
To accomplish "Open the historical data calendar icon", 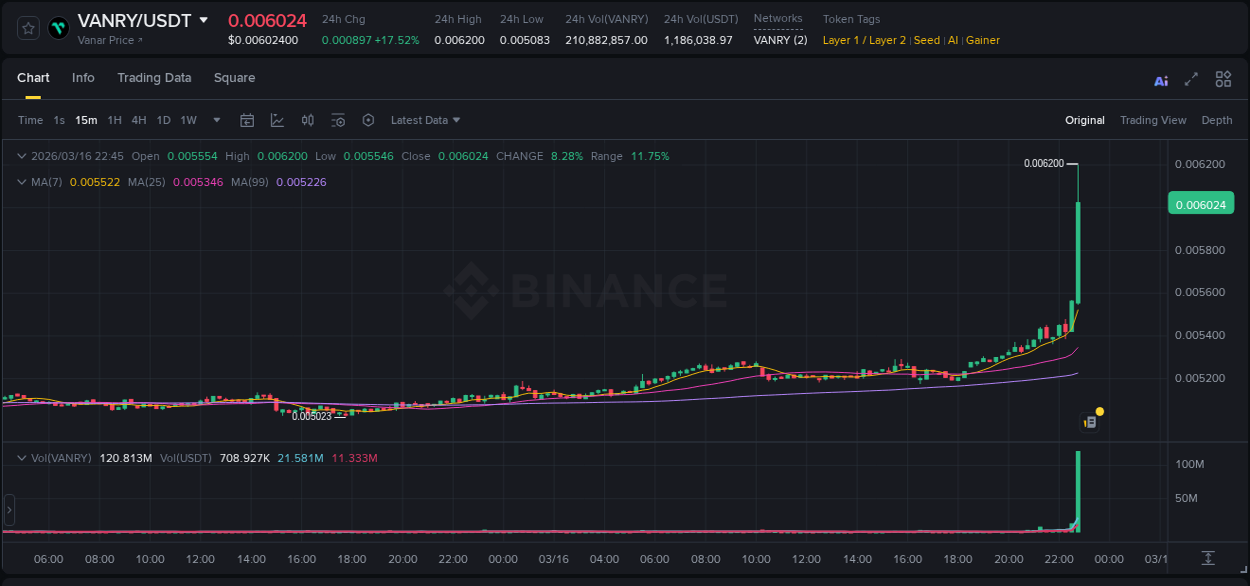I will tap(247, 119).
